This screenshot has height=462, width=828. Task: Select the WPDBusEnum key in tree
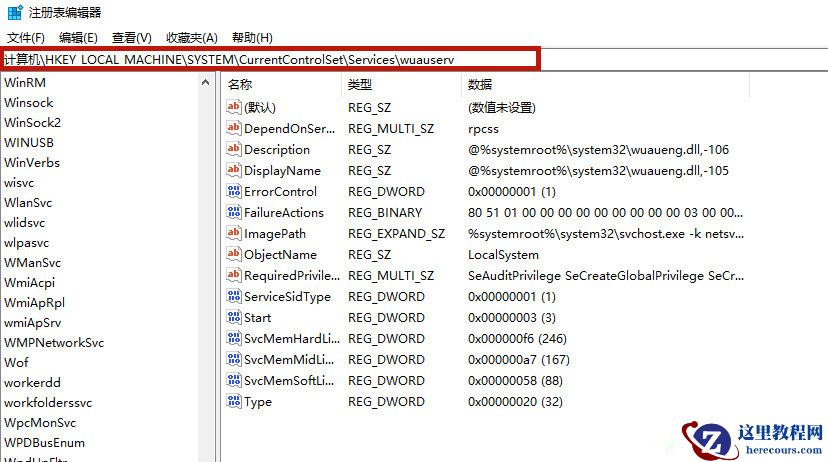click(x=44, y=443)
